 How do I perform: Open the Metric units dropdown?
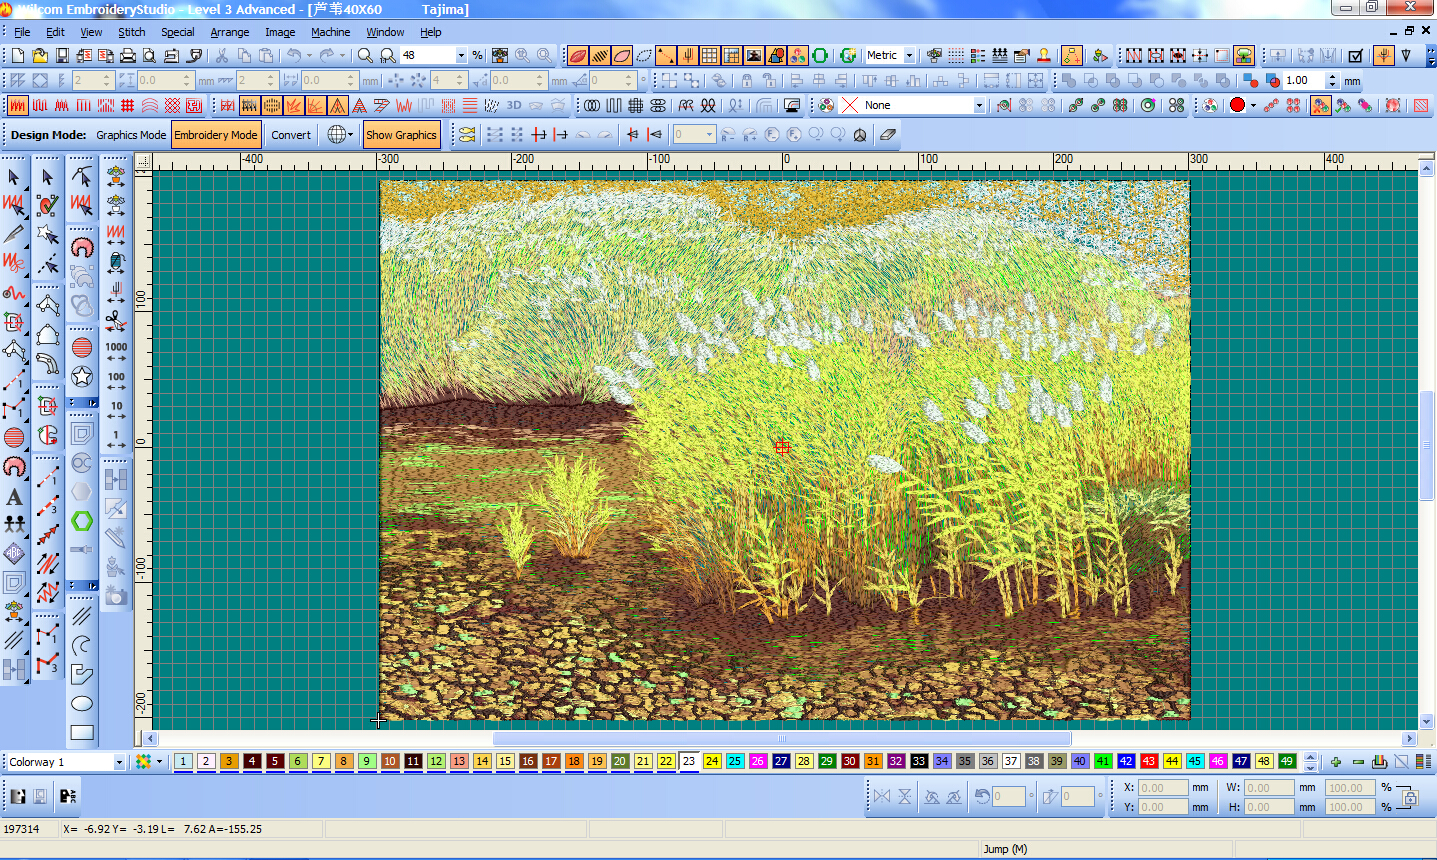(910, 56)
